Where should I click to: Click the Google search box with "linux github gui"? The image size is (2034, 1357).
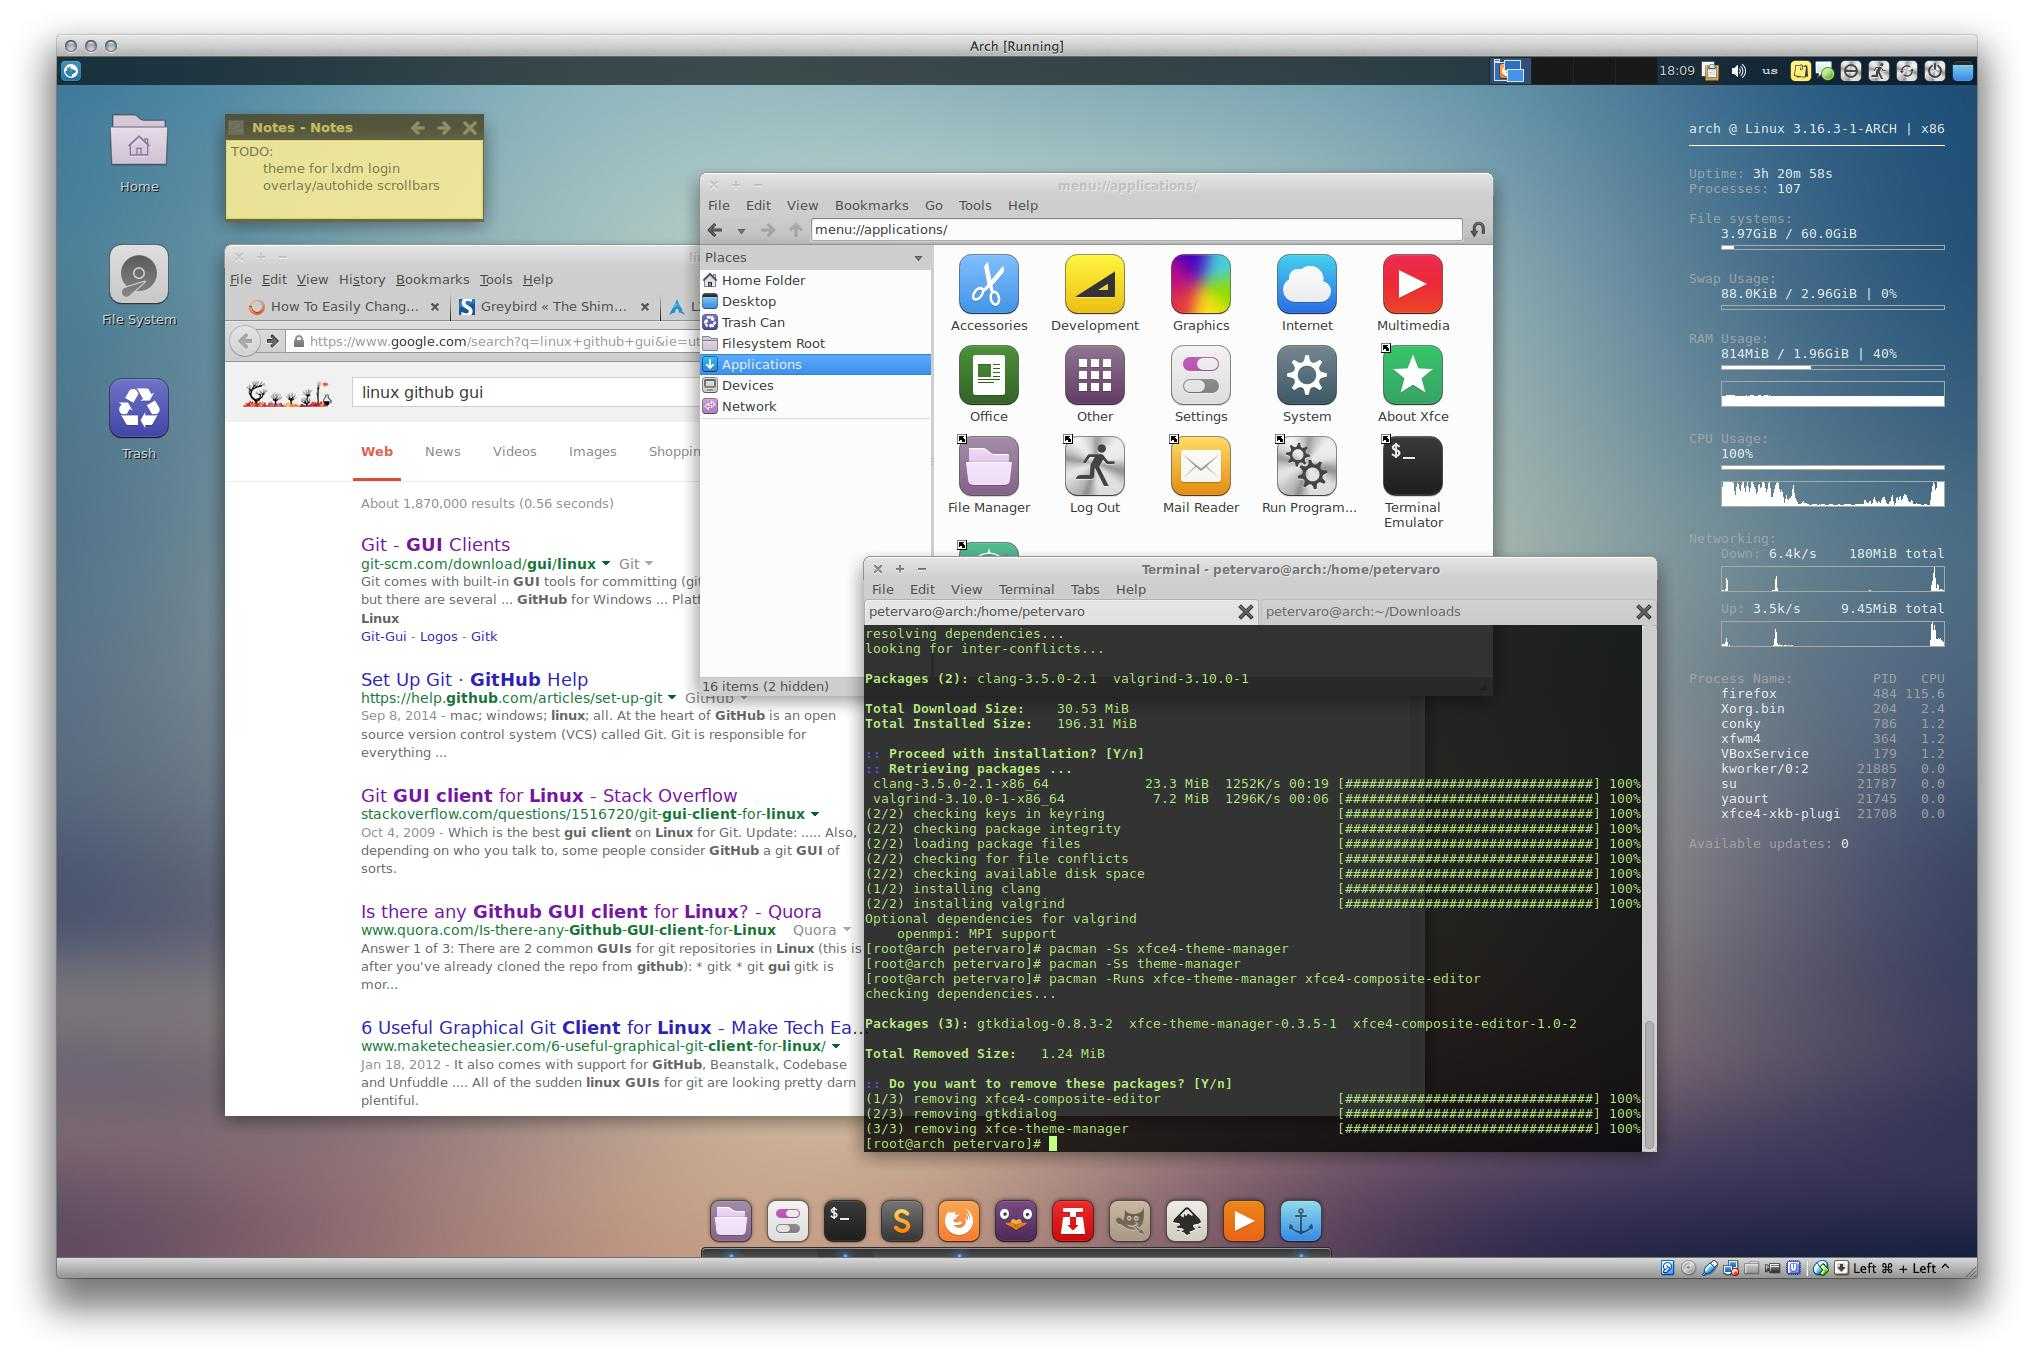click(527, 392)
